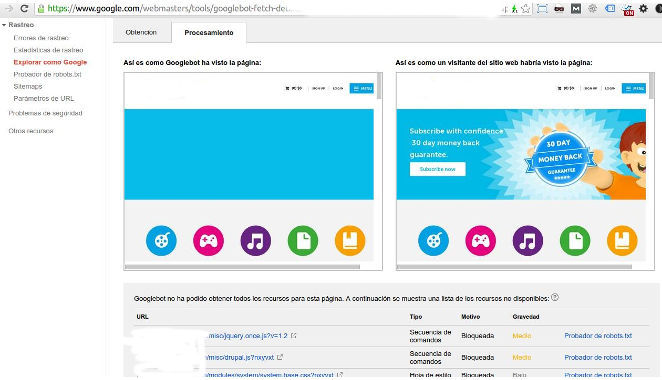Click the green document icon in Googlebot preview

click(303, 241)
